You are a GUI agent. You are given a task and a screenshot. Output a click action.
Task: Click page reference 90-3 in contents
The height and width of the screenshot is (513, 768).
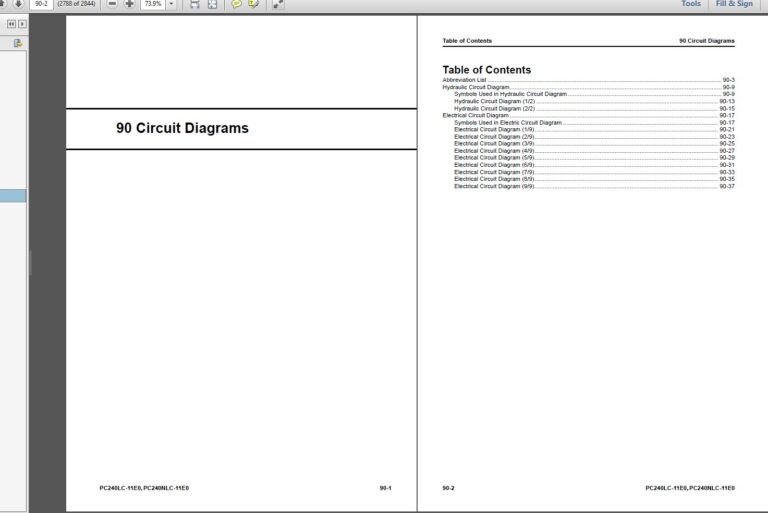coord(728,80)
